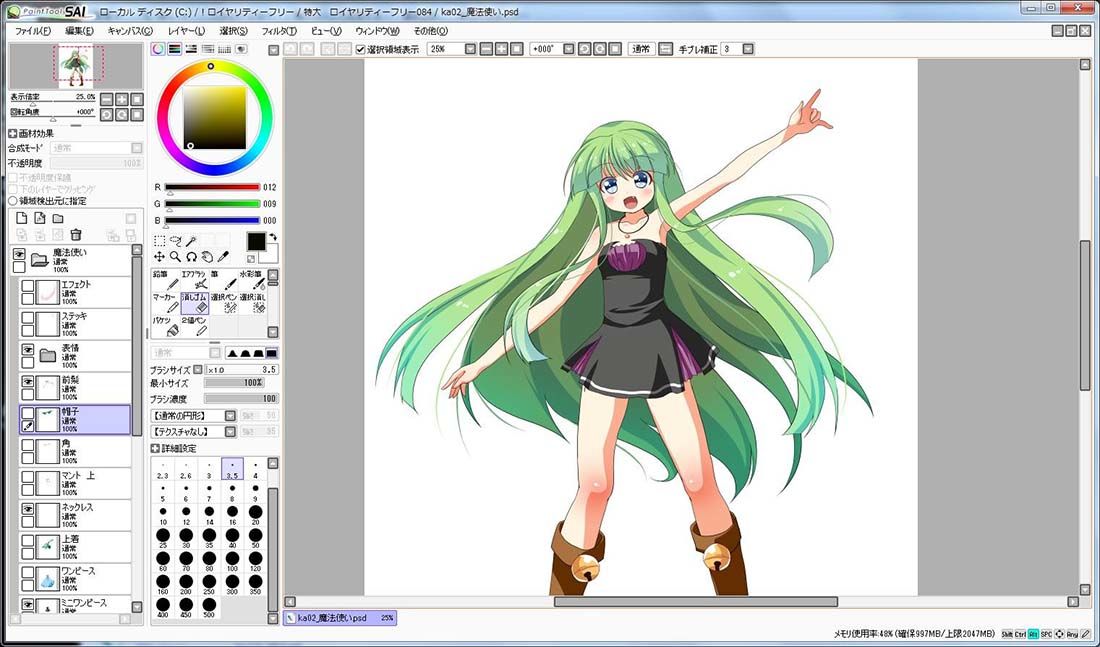Switch to the ka02_魔法使い.psd document tab
1100x647 pixels.
point(341,618)
